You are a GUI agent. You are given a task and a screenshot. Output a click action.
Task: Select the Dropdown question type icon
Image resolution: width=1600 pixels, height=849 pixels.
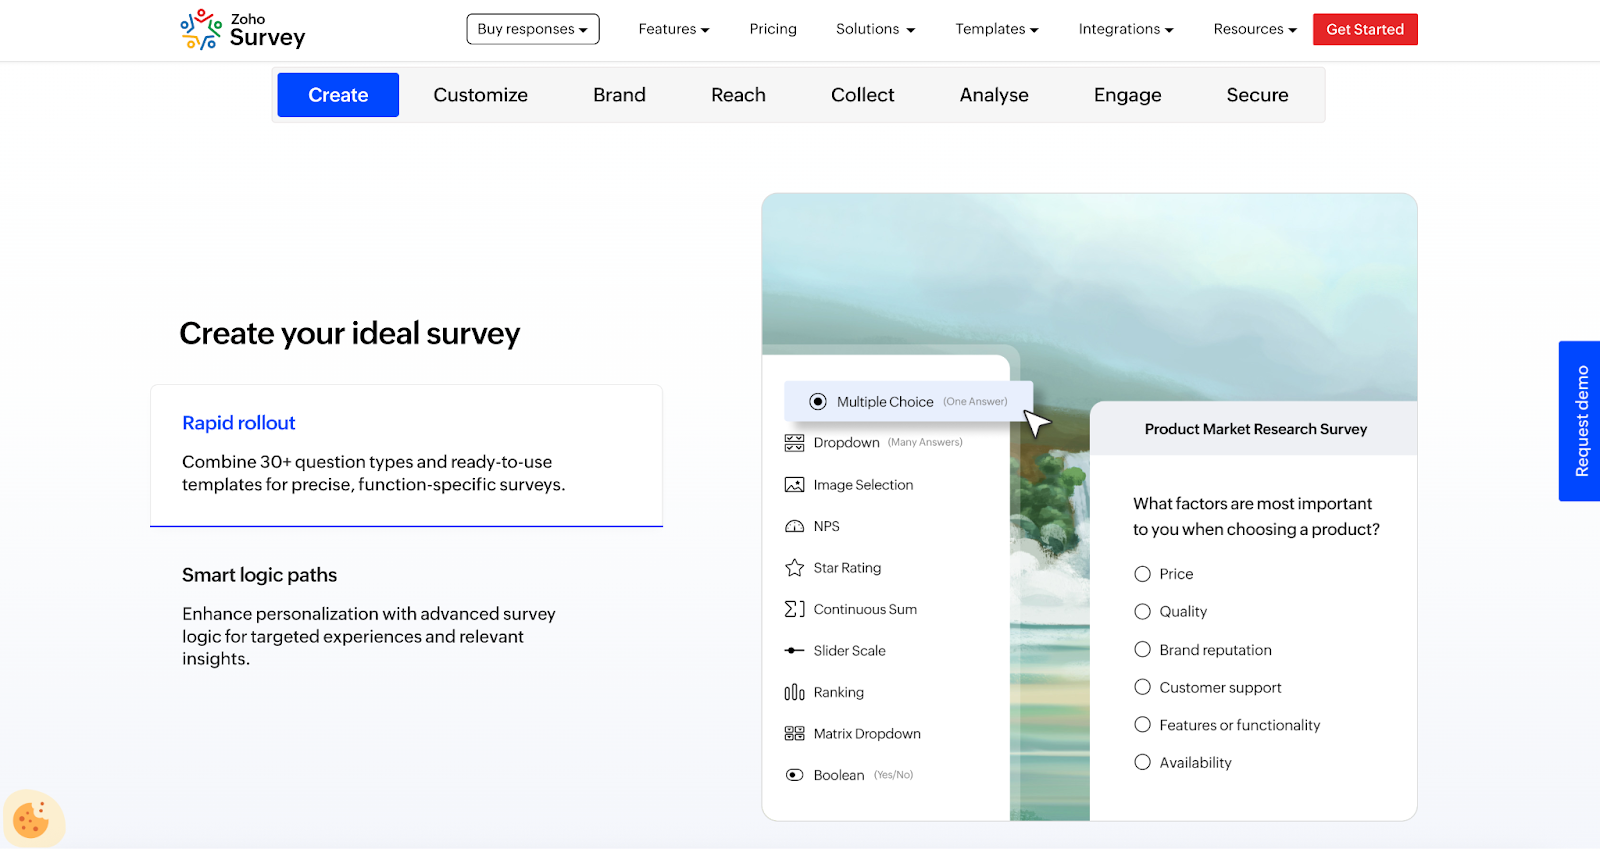[794, 443]
